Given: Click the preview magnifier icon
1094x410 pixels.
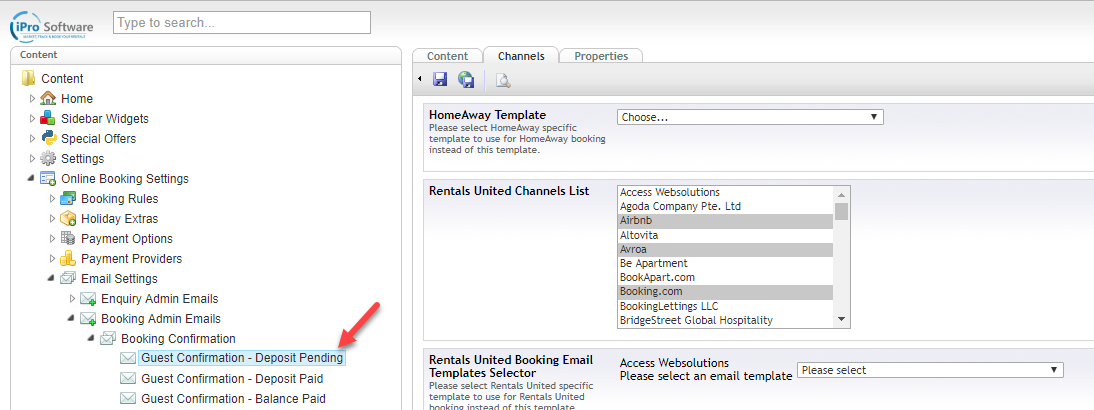Looking at the screenshot, I should click(x=503, y=80).
